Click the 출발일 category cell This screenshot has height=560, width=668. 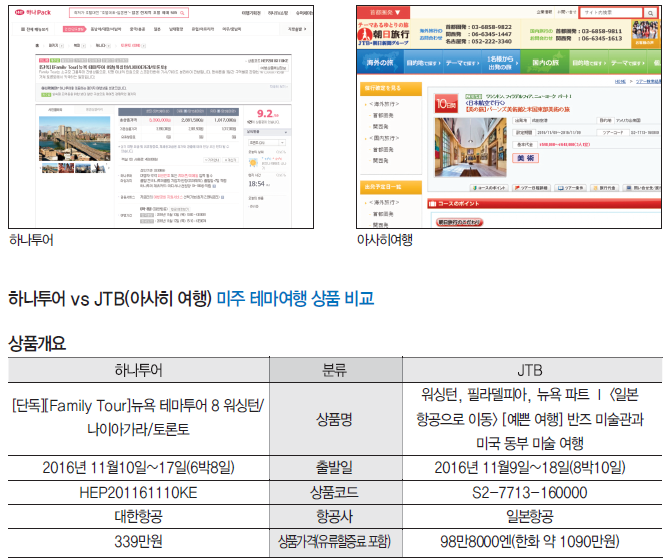pyautogui.click(x=334, y=468)
